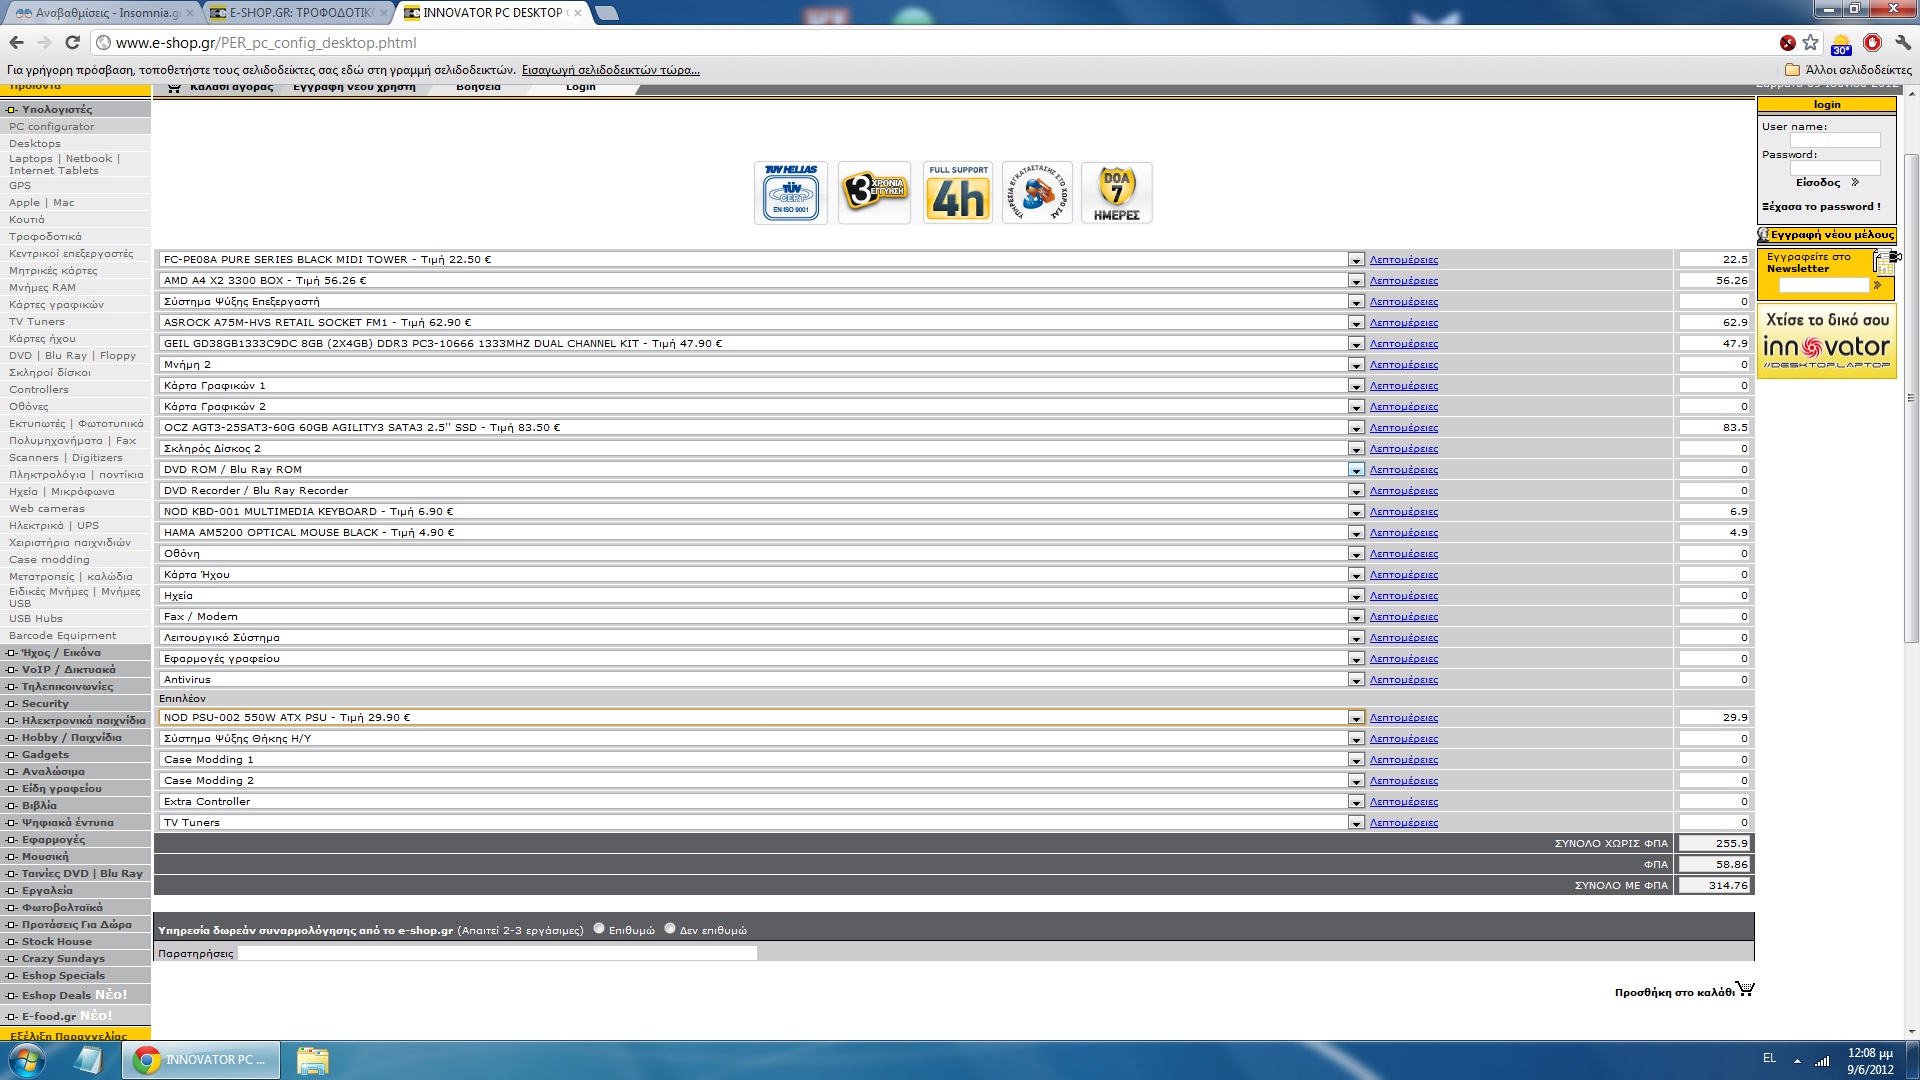Click the browser forward arrow
This screenshot has width=1920, height=1080.
[44, 42]
